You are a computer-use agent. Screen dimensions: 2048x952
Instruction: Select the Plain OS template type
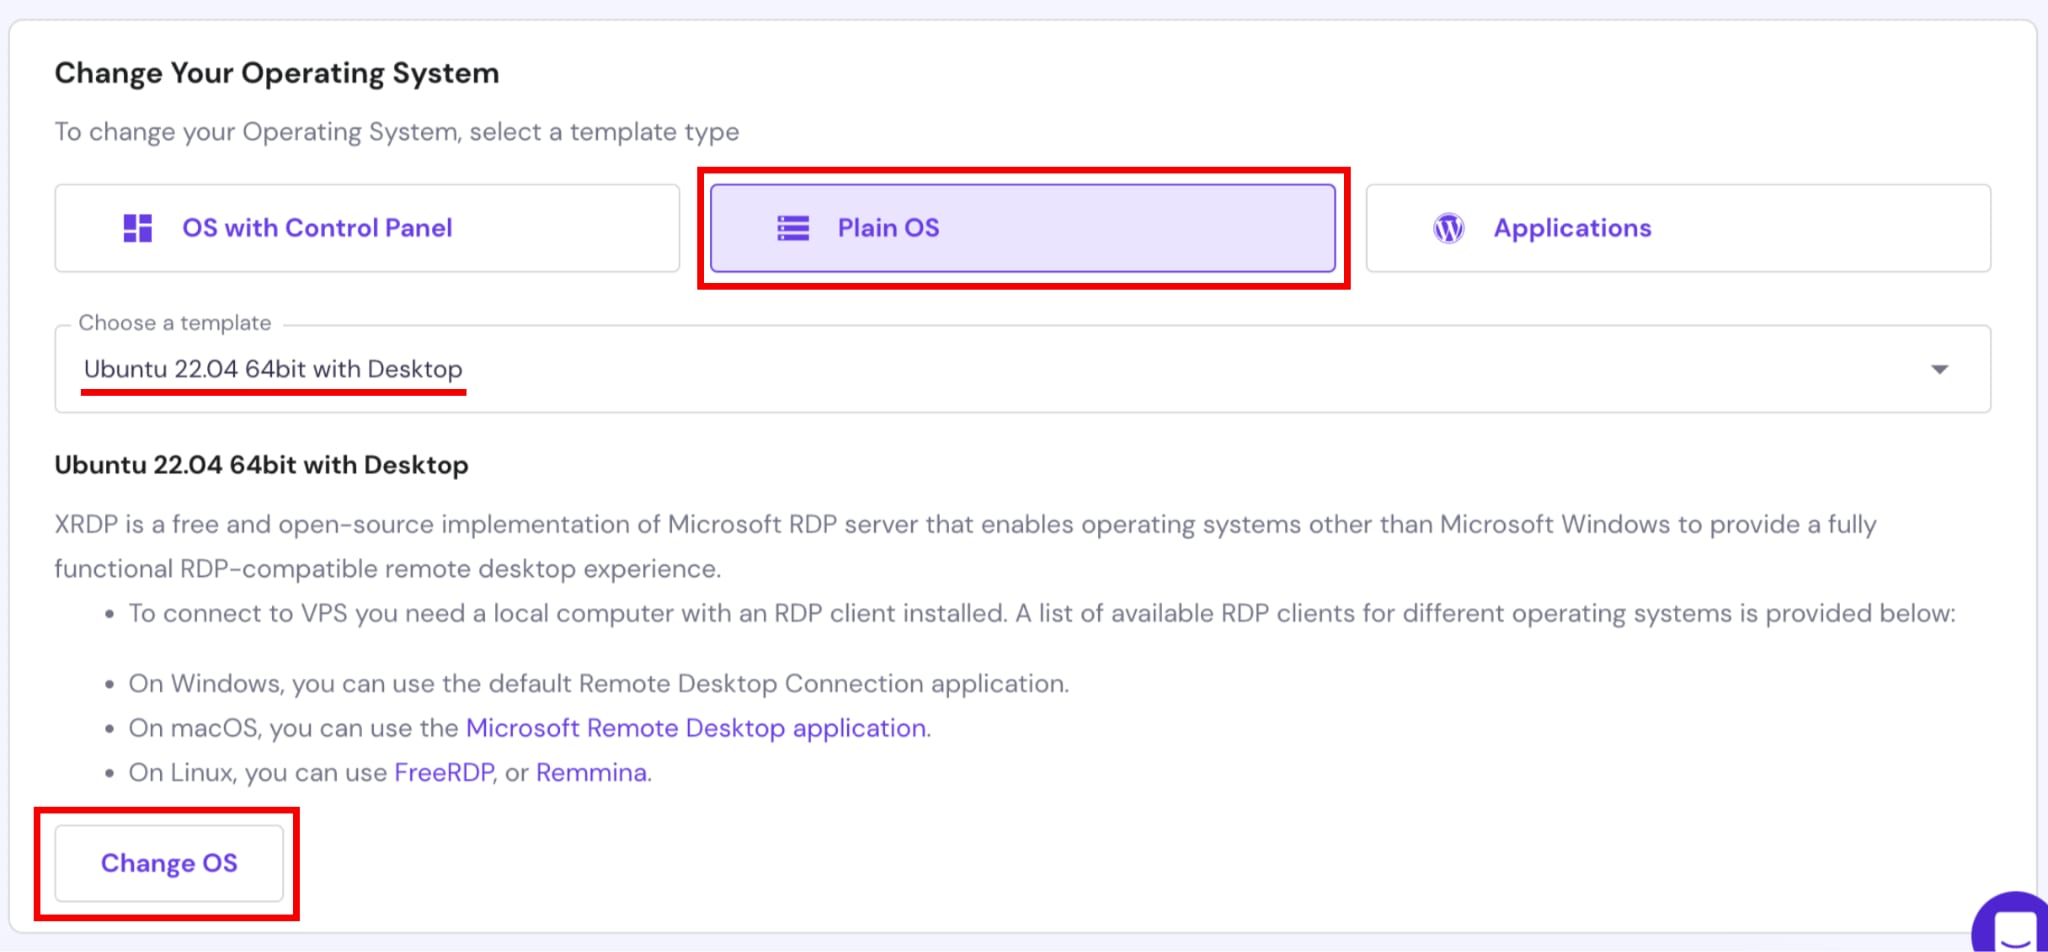(1021, 228)
